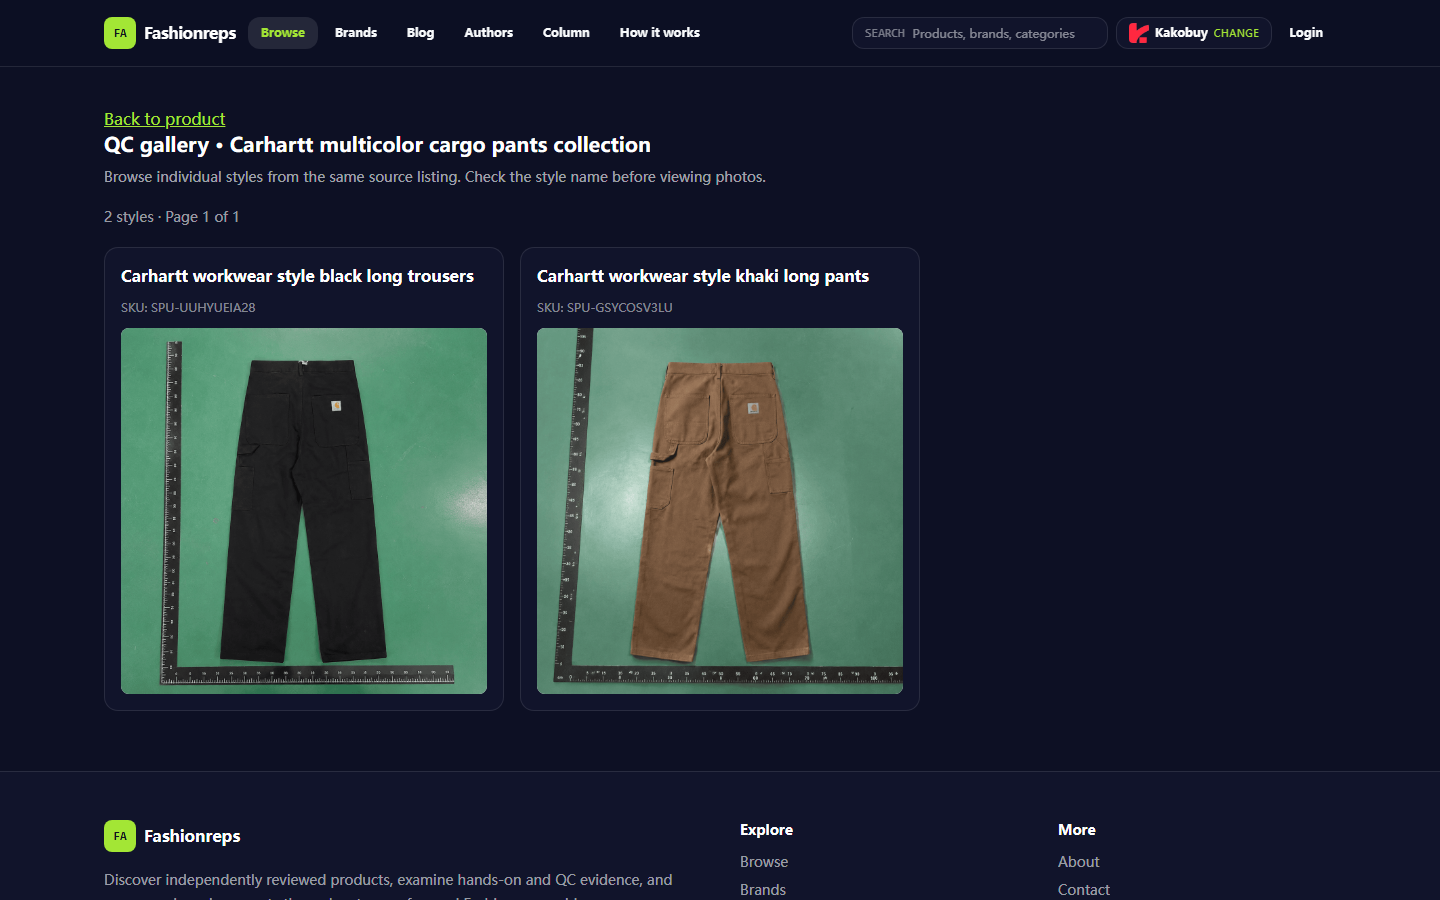Click the QC gallery page heading

point(377,145)
